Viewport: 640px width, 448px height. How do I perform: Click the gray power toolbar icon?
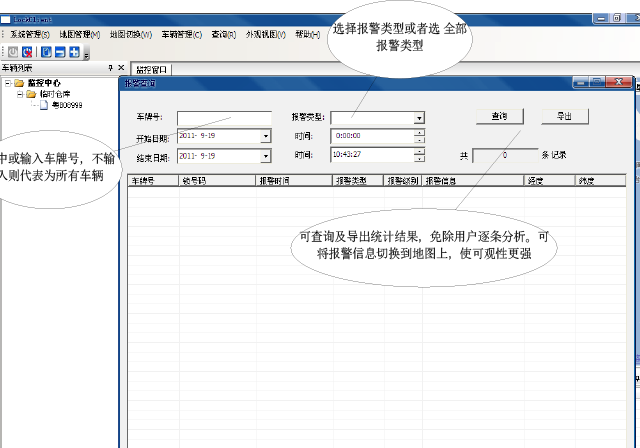pos(13,52)
